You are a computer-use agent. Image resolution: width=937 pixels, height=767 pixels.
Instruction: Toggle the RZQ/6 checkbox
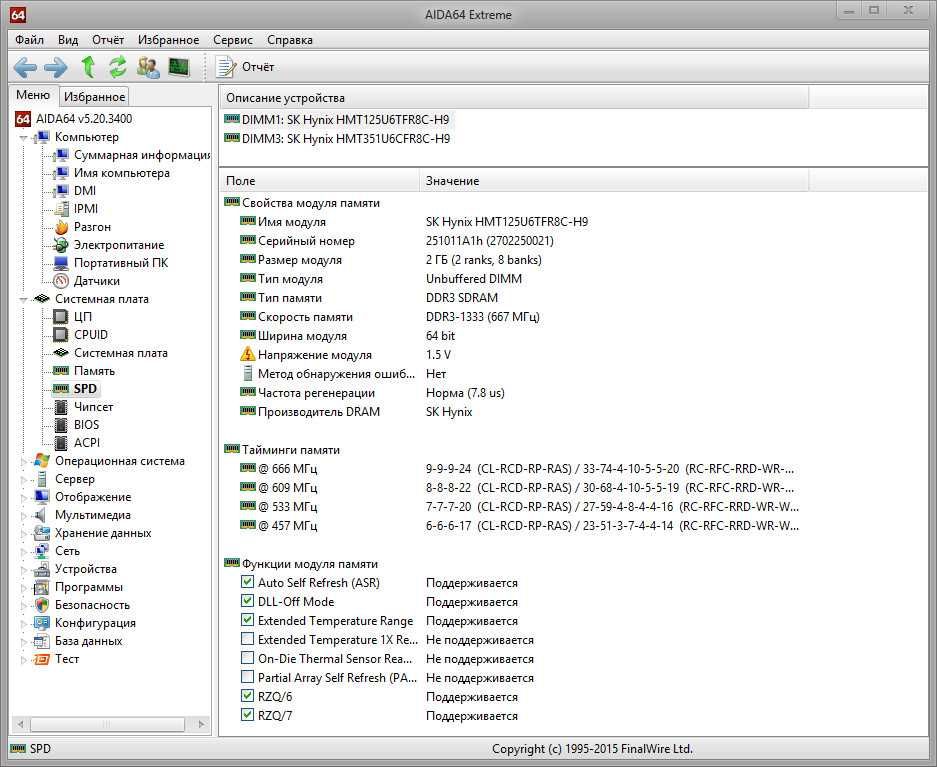pos(247,696)
